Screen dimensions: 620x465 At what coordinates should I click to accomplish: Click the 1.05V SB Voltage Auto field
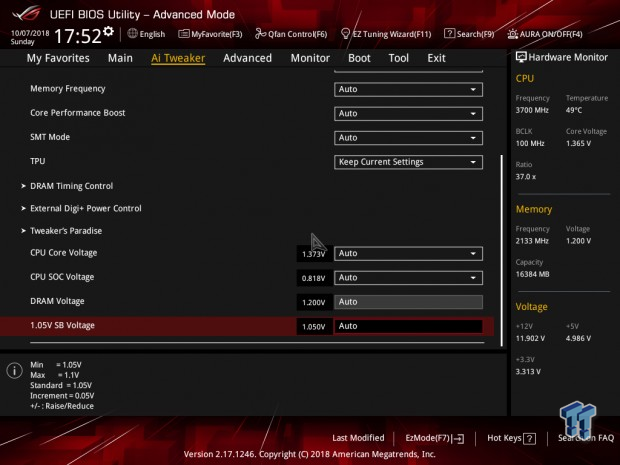click(408, 326)
